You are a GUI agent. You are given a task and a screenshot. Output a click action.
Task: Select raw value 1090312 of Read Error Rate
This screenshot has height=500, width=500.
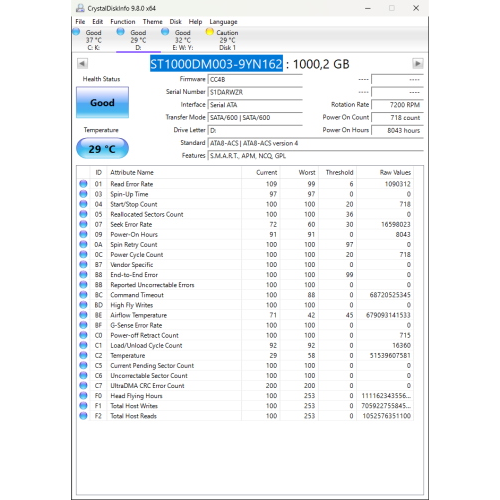(x=397, y=184)
